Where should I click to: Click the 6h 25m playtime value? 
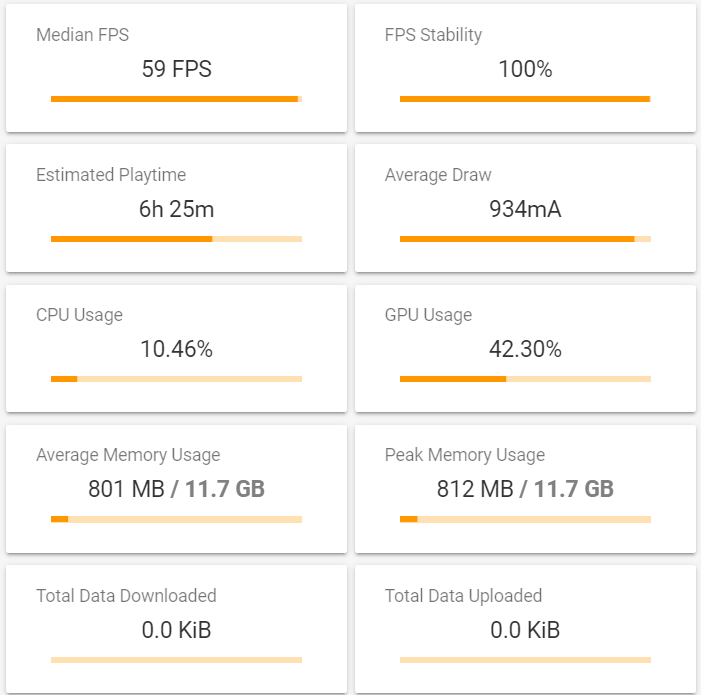177,210
